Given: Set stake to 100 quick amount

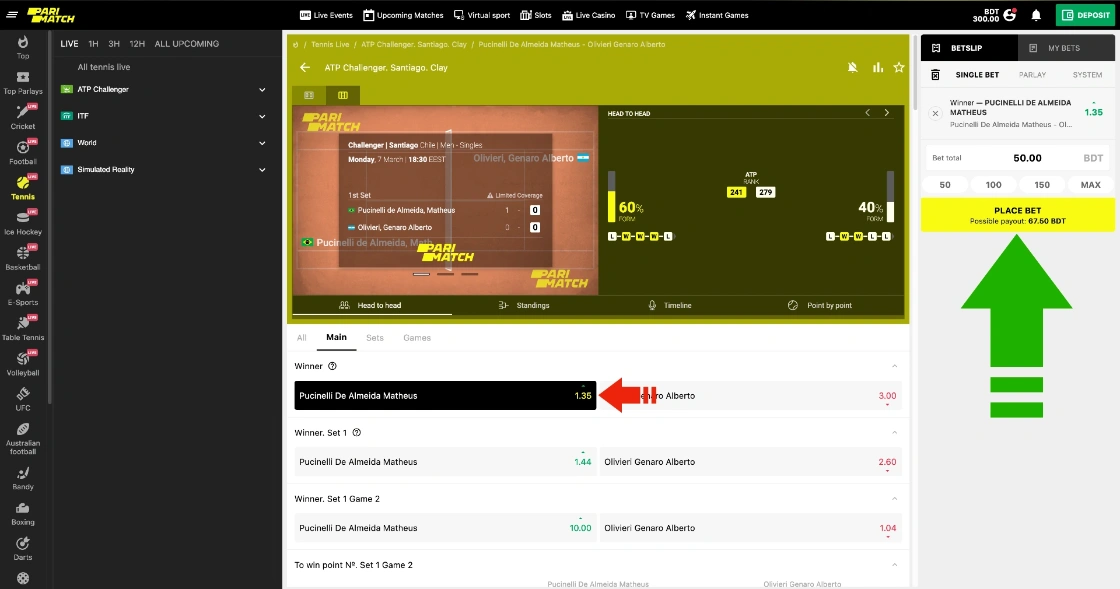Looking at the screenshot, I should pyautogui.click(x=993, y=185).
